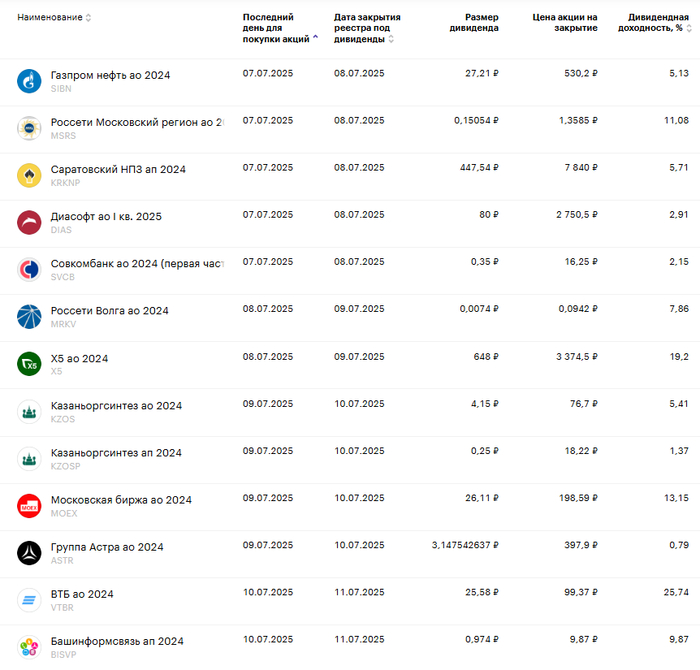Click the Цена акции на закрытие header
Image resolution: width=700 pixels, height=670 pixels.
pos(564,23)
